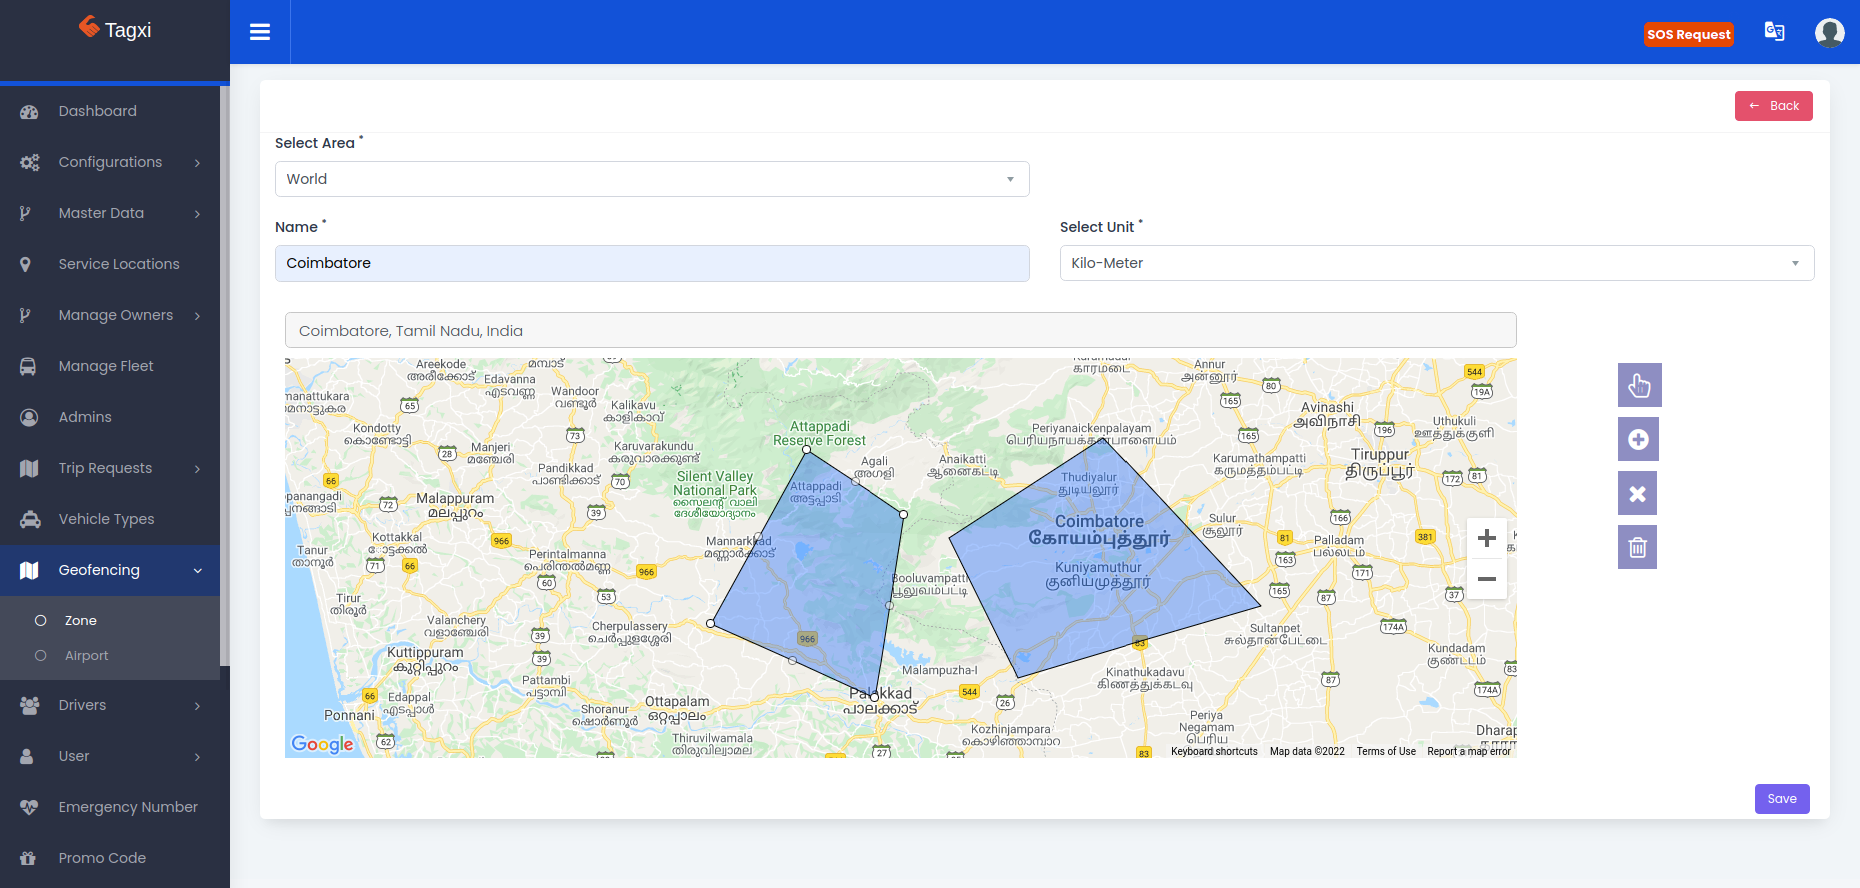Screen dimensions: 1860x888
Task: Click the red Back button
Action: click(x=1773, y=106)
